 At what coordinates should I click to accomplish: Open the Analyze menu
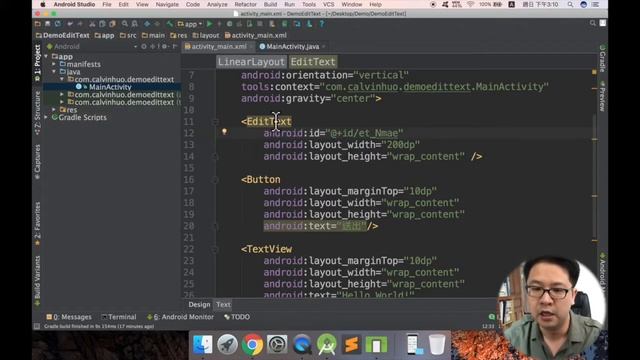coord(217,4)
